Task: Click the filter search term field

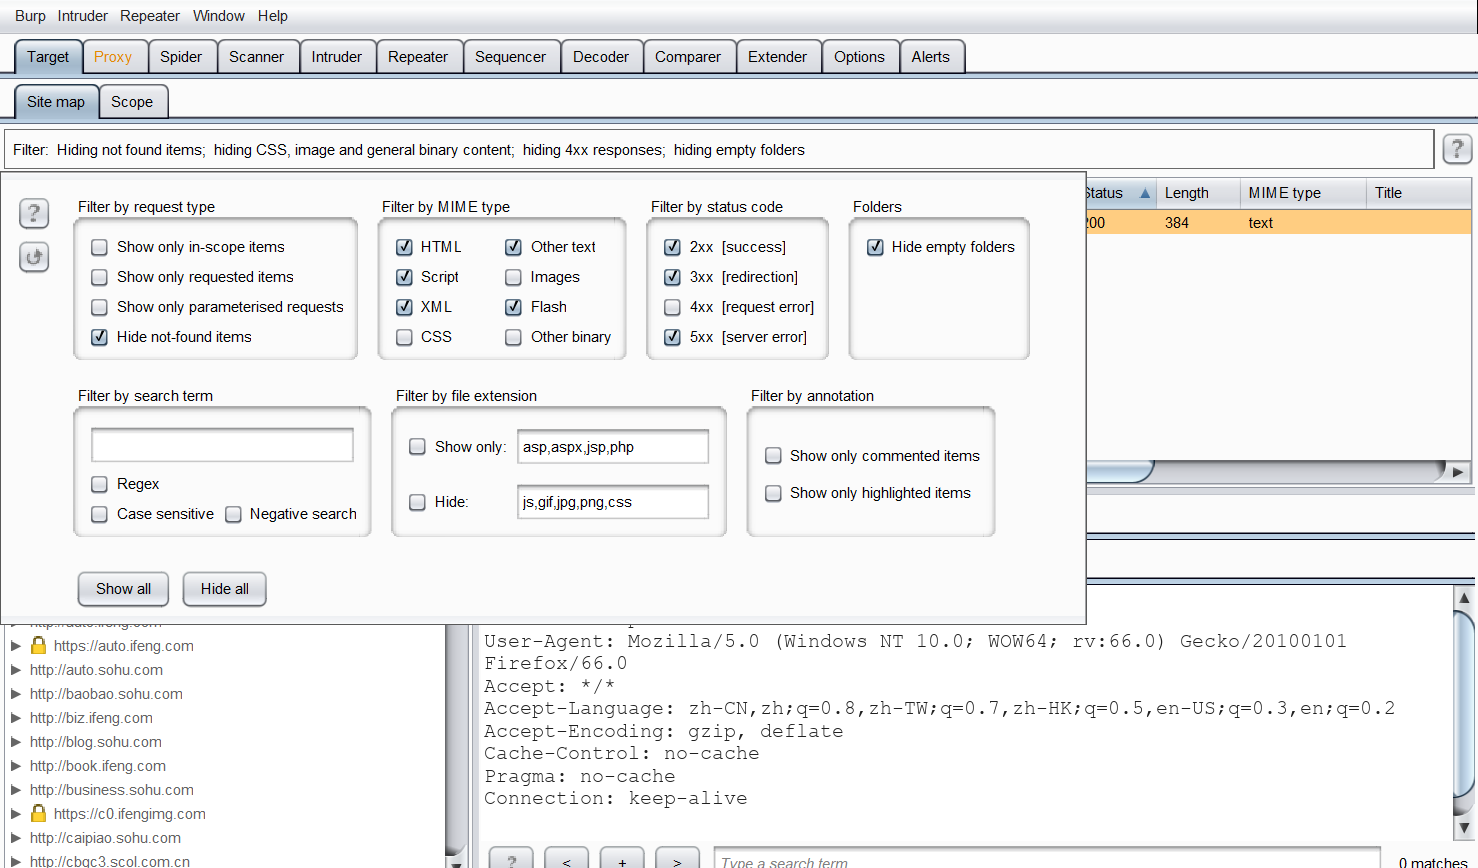Action: coord(222,445)
